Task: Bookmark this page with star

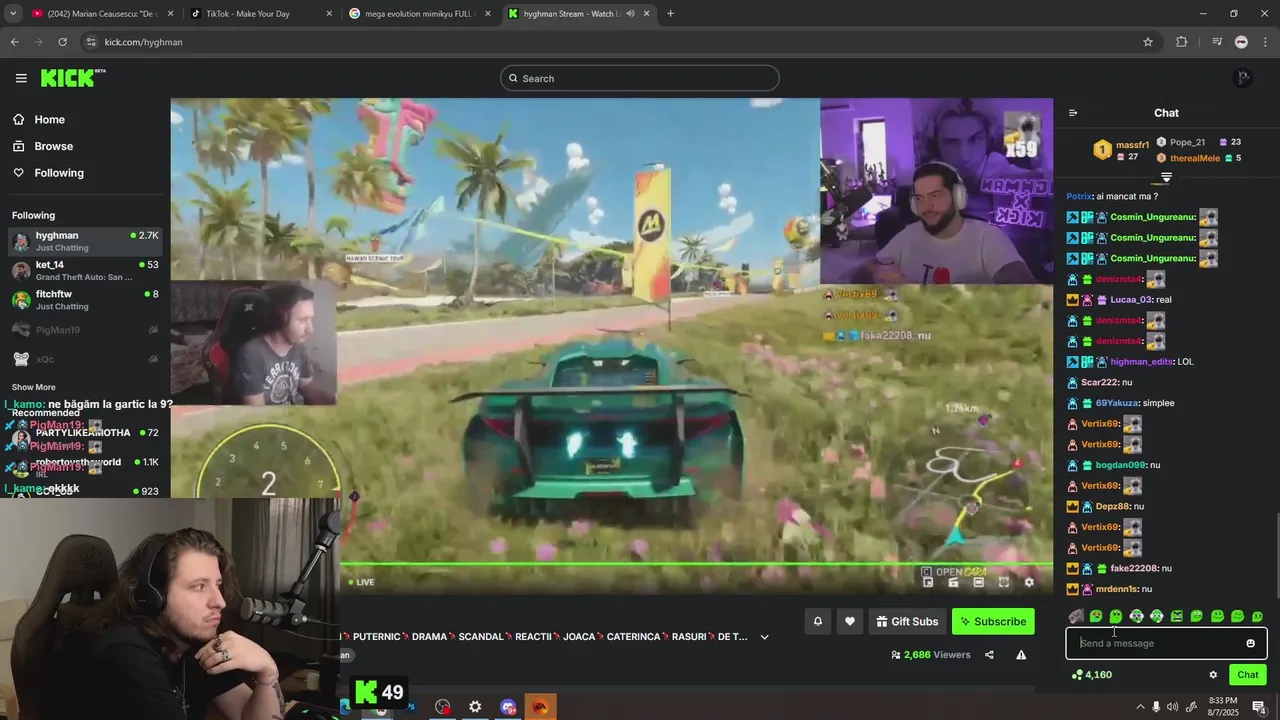Action: pyautogui.click(x=1148, y=42)
